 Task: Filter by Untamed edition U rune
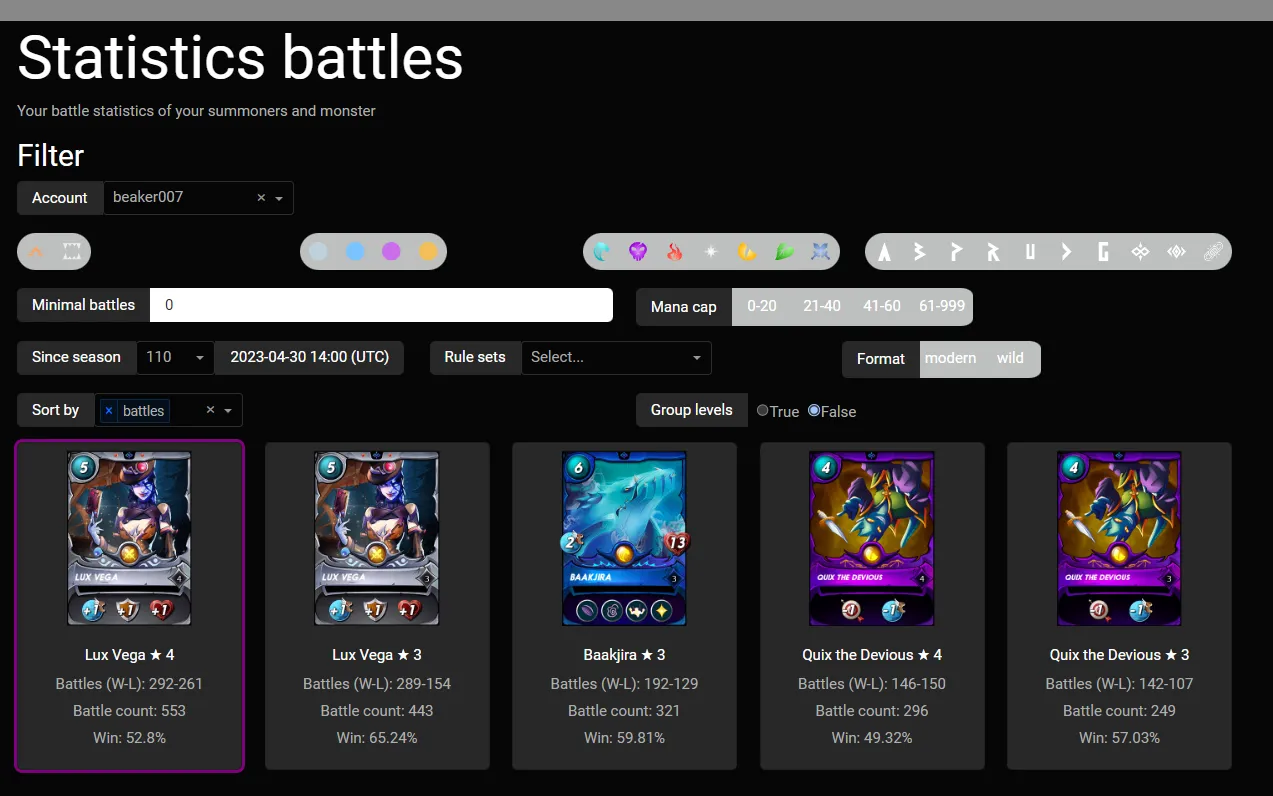coord(1030,252)
